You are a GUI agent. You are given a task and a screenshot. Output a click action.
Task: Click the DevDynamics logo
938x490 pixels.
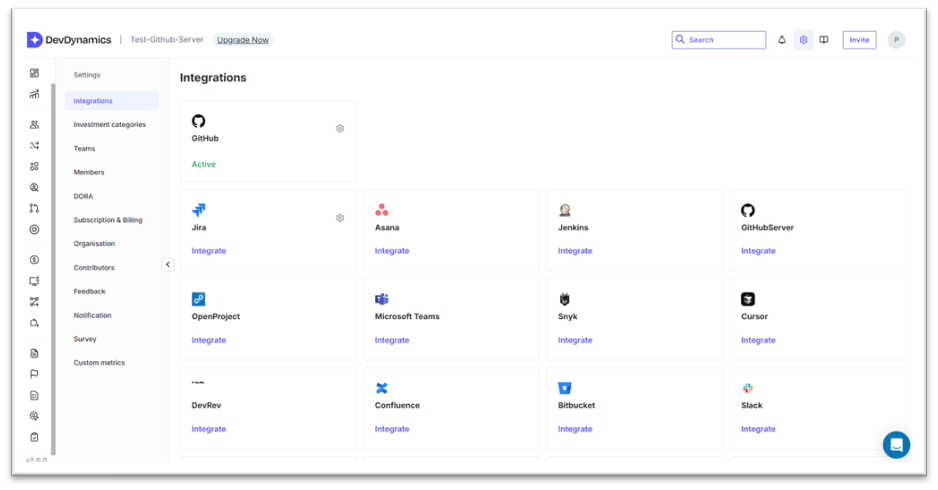pos(69,40)
